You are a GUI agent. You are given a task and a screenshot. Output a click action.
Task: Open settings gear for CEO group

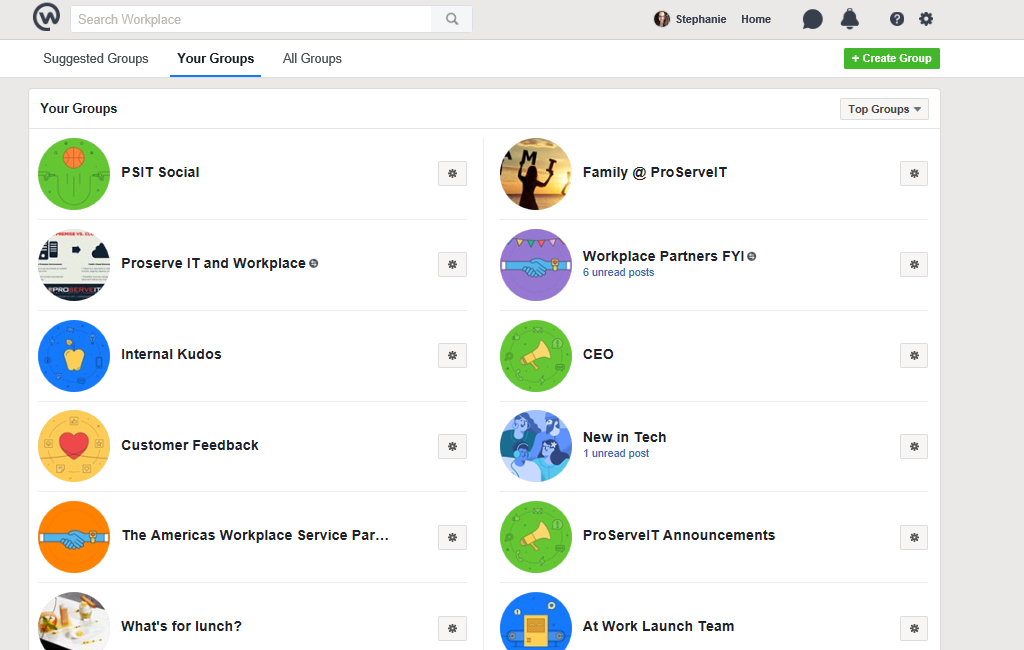pyautogui.click(x=914, y=355)
